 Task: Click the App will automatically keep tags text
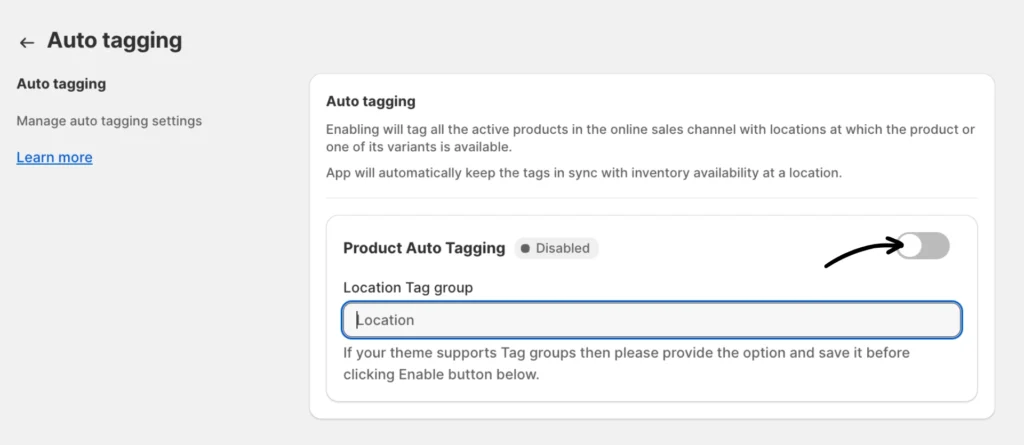[584, 172]
